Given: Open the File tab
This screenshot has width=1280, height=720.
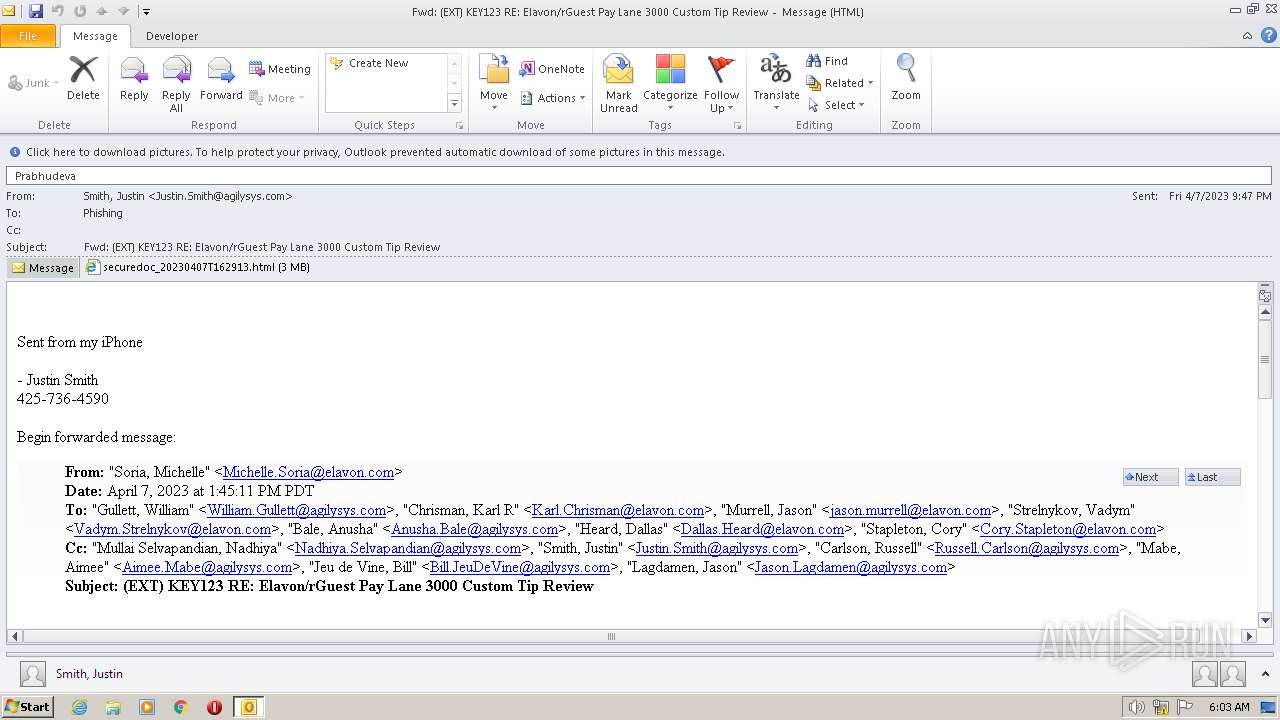Looking at the screenshot, I should point(28,36).
